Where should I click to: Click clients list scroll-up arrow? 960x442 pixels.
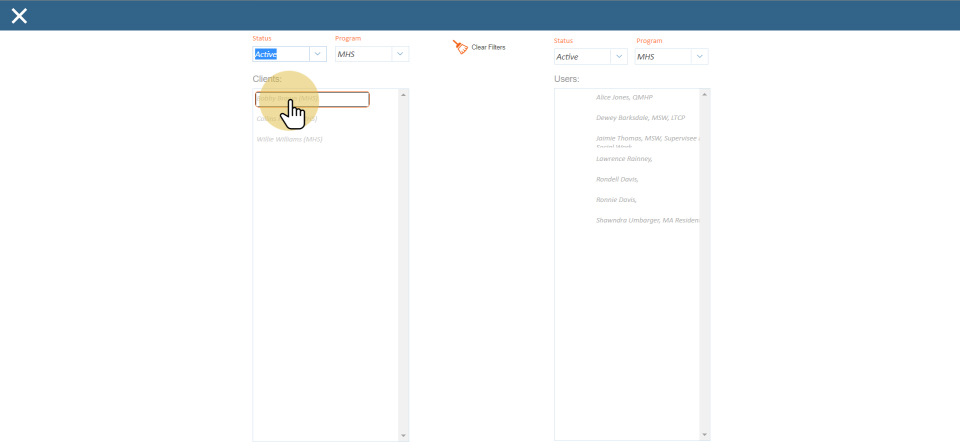point(403,95)
